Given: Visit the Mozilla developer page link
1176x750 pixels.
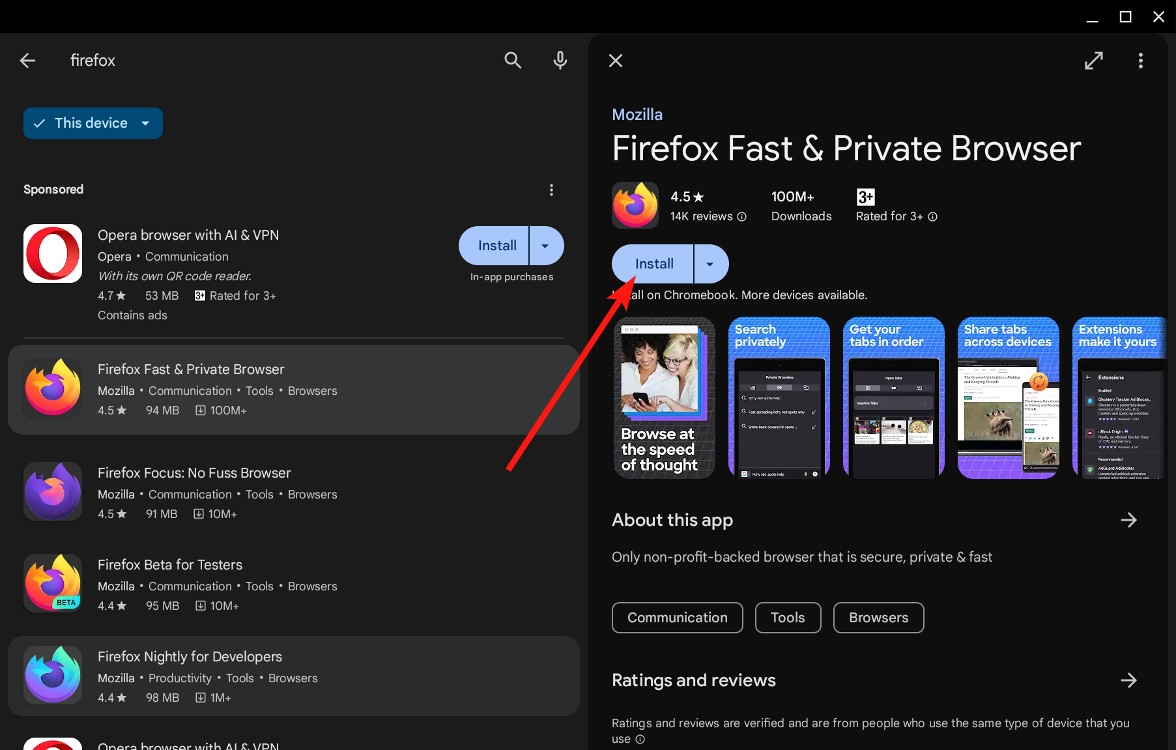Looking at the screenshot, I should (x=637, y=114).
